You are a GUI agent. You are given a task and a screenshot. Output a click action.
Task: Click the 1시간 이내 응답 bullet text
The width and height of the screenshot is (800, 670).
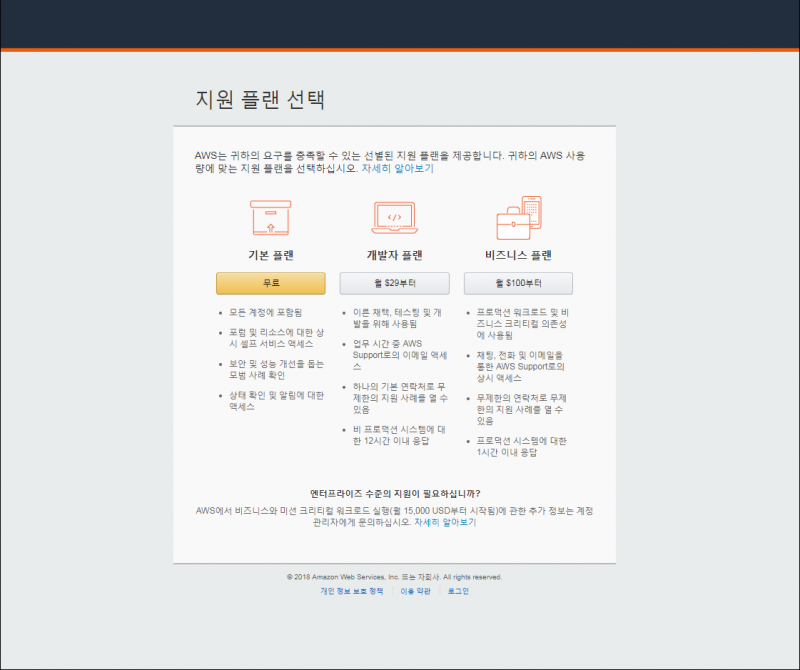coord(521,446)
